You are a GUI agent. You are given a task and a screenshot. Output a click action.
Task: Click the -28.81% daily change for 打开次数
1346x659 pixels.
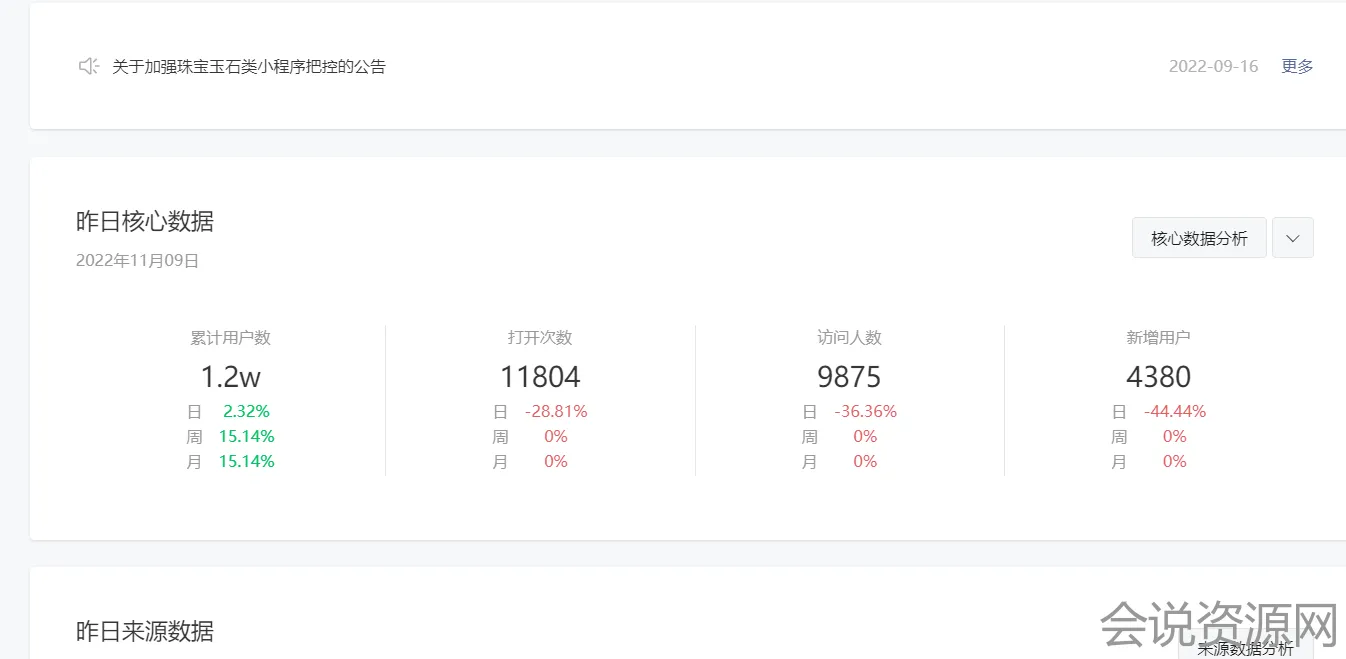(556, 411)
